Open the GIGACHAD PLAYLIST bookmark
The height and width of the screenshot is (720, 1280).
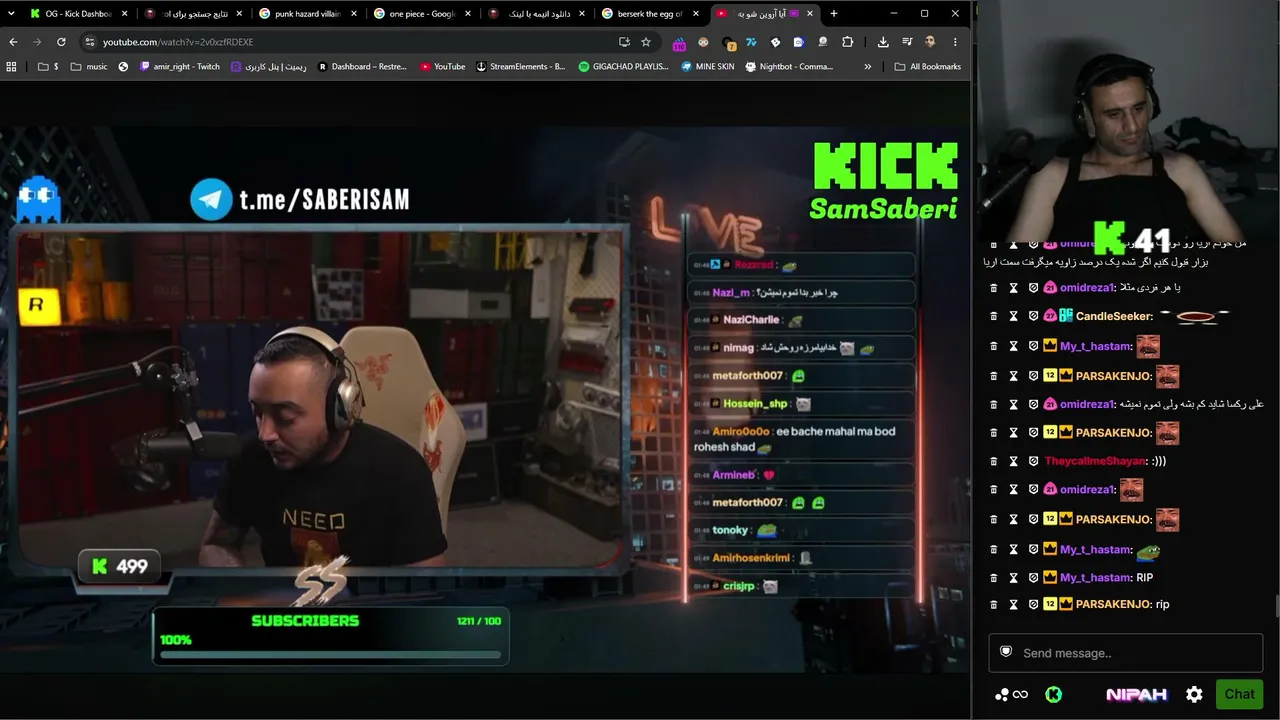[623, 67]
